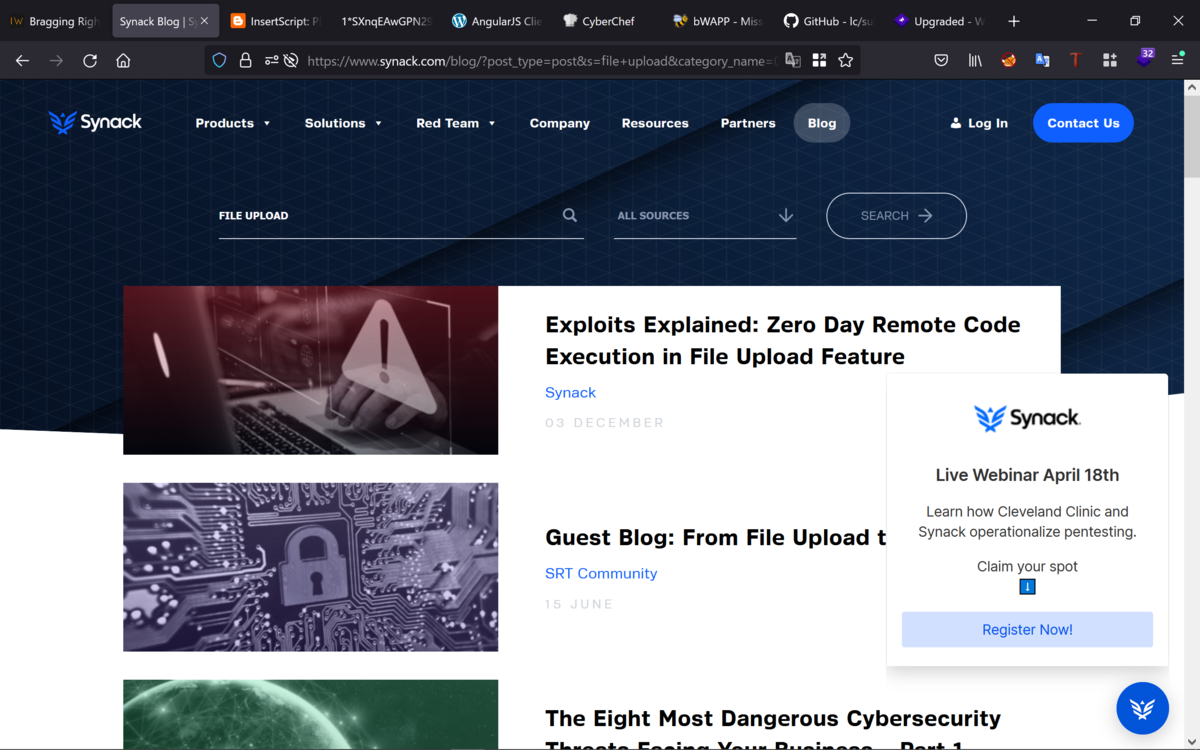Screen dimensions: 1200x750
Task: Open the padlock circuit board thumbnail
Action: 310,567
